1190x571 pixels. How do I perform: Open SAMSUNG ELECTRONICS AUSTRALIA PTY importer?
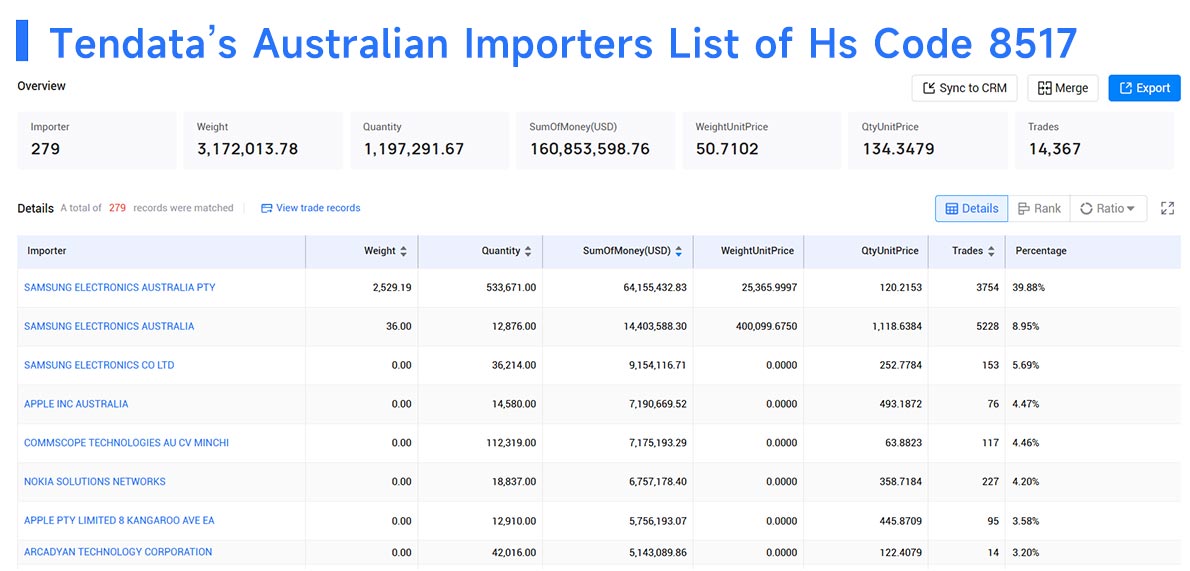click(x=120, y=288)
